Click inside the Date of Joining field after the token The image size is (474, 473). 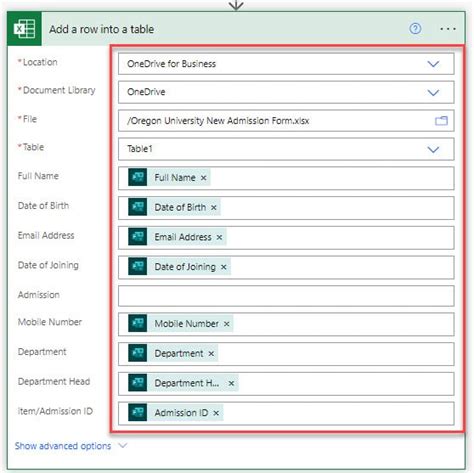click(x=342, y=267)
